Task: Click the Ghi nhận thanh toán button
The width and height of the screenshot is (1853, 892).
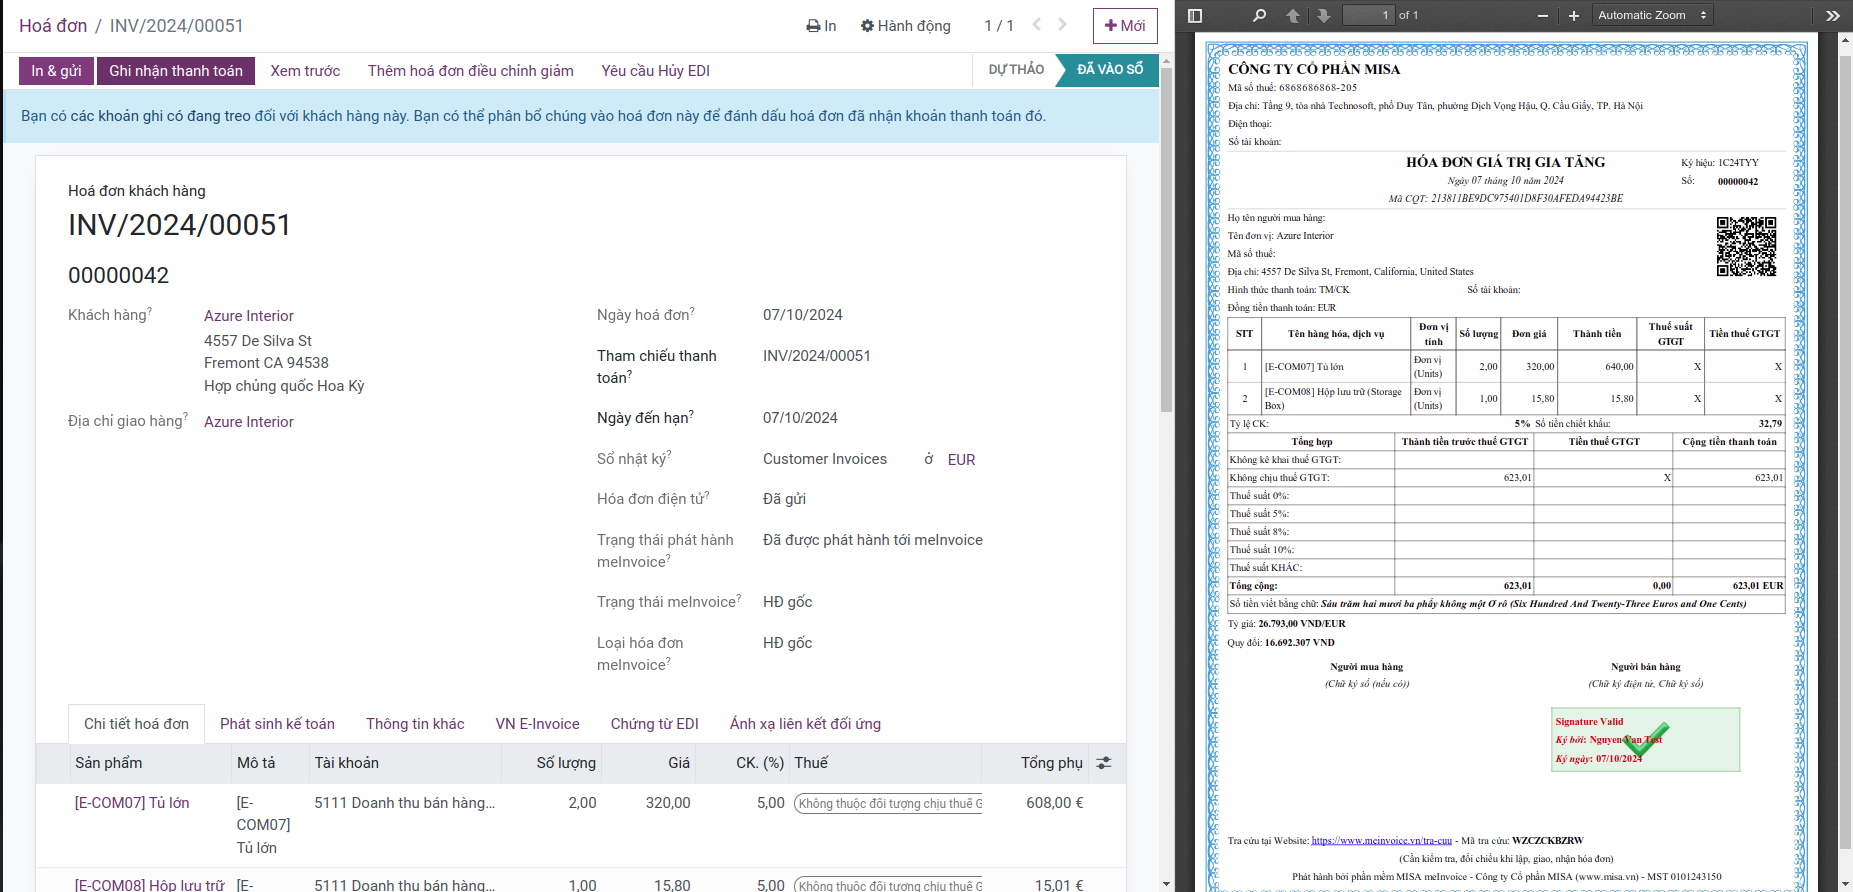Action: click(x=176, y=71)
